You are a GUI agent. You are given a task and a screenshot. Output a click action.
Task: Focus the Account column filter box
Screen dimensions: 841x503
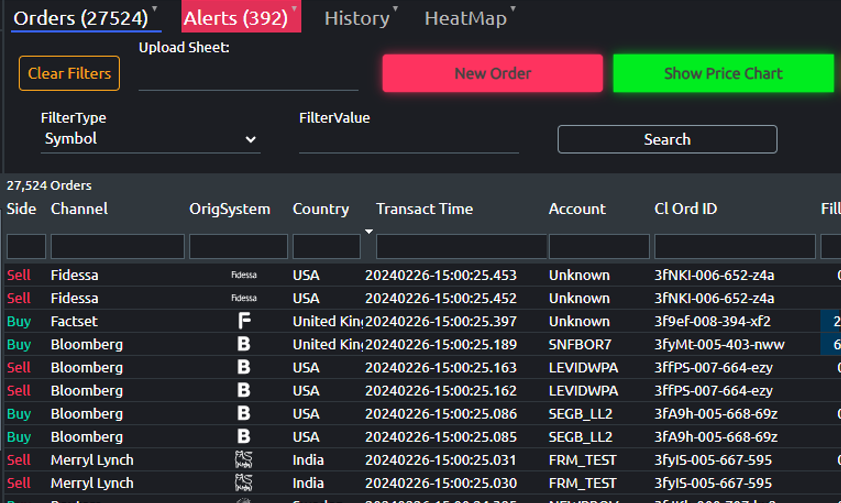pyautogui.click(x=599, y=247)
